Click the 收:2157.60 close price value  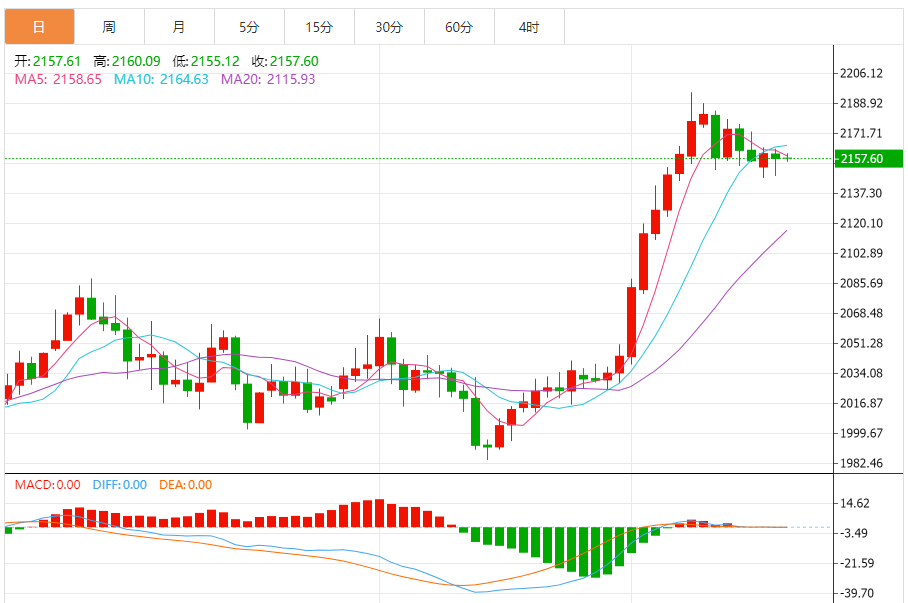(x=285, y=61)
